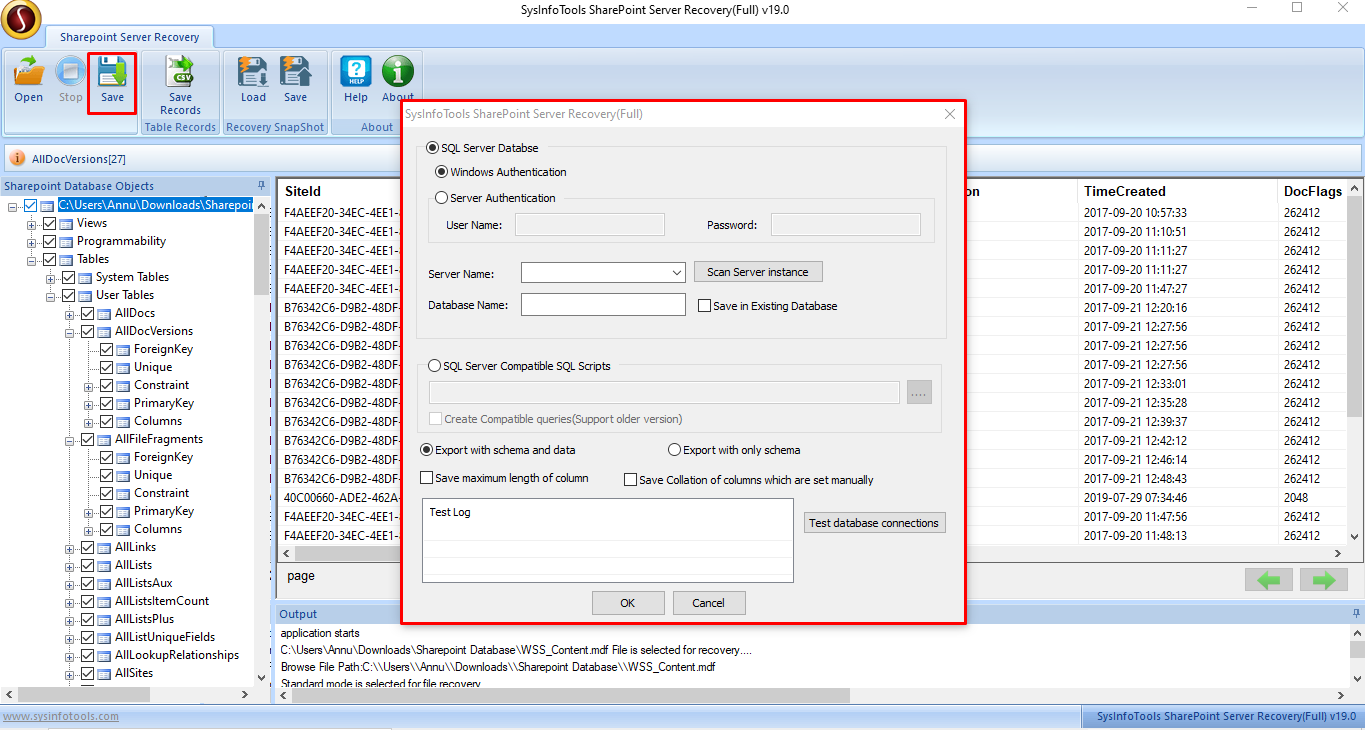Click the pin icon of the Sharepoint Database Objects panel
Image resolution: width=1365 pixels, height=730 pixels.
[262, 186]
